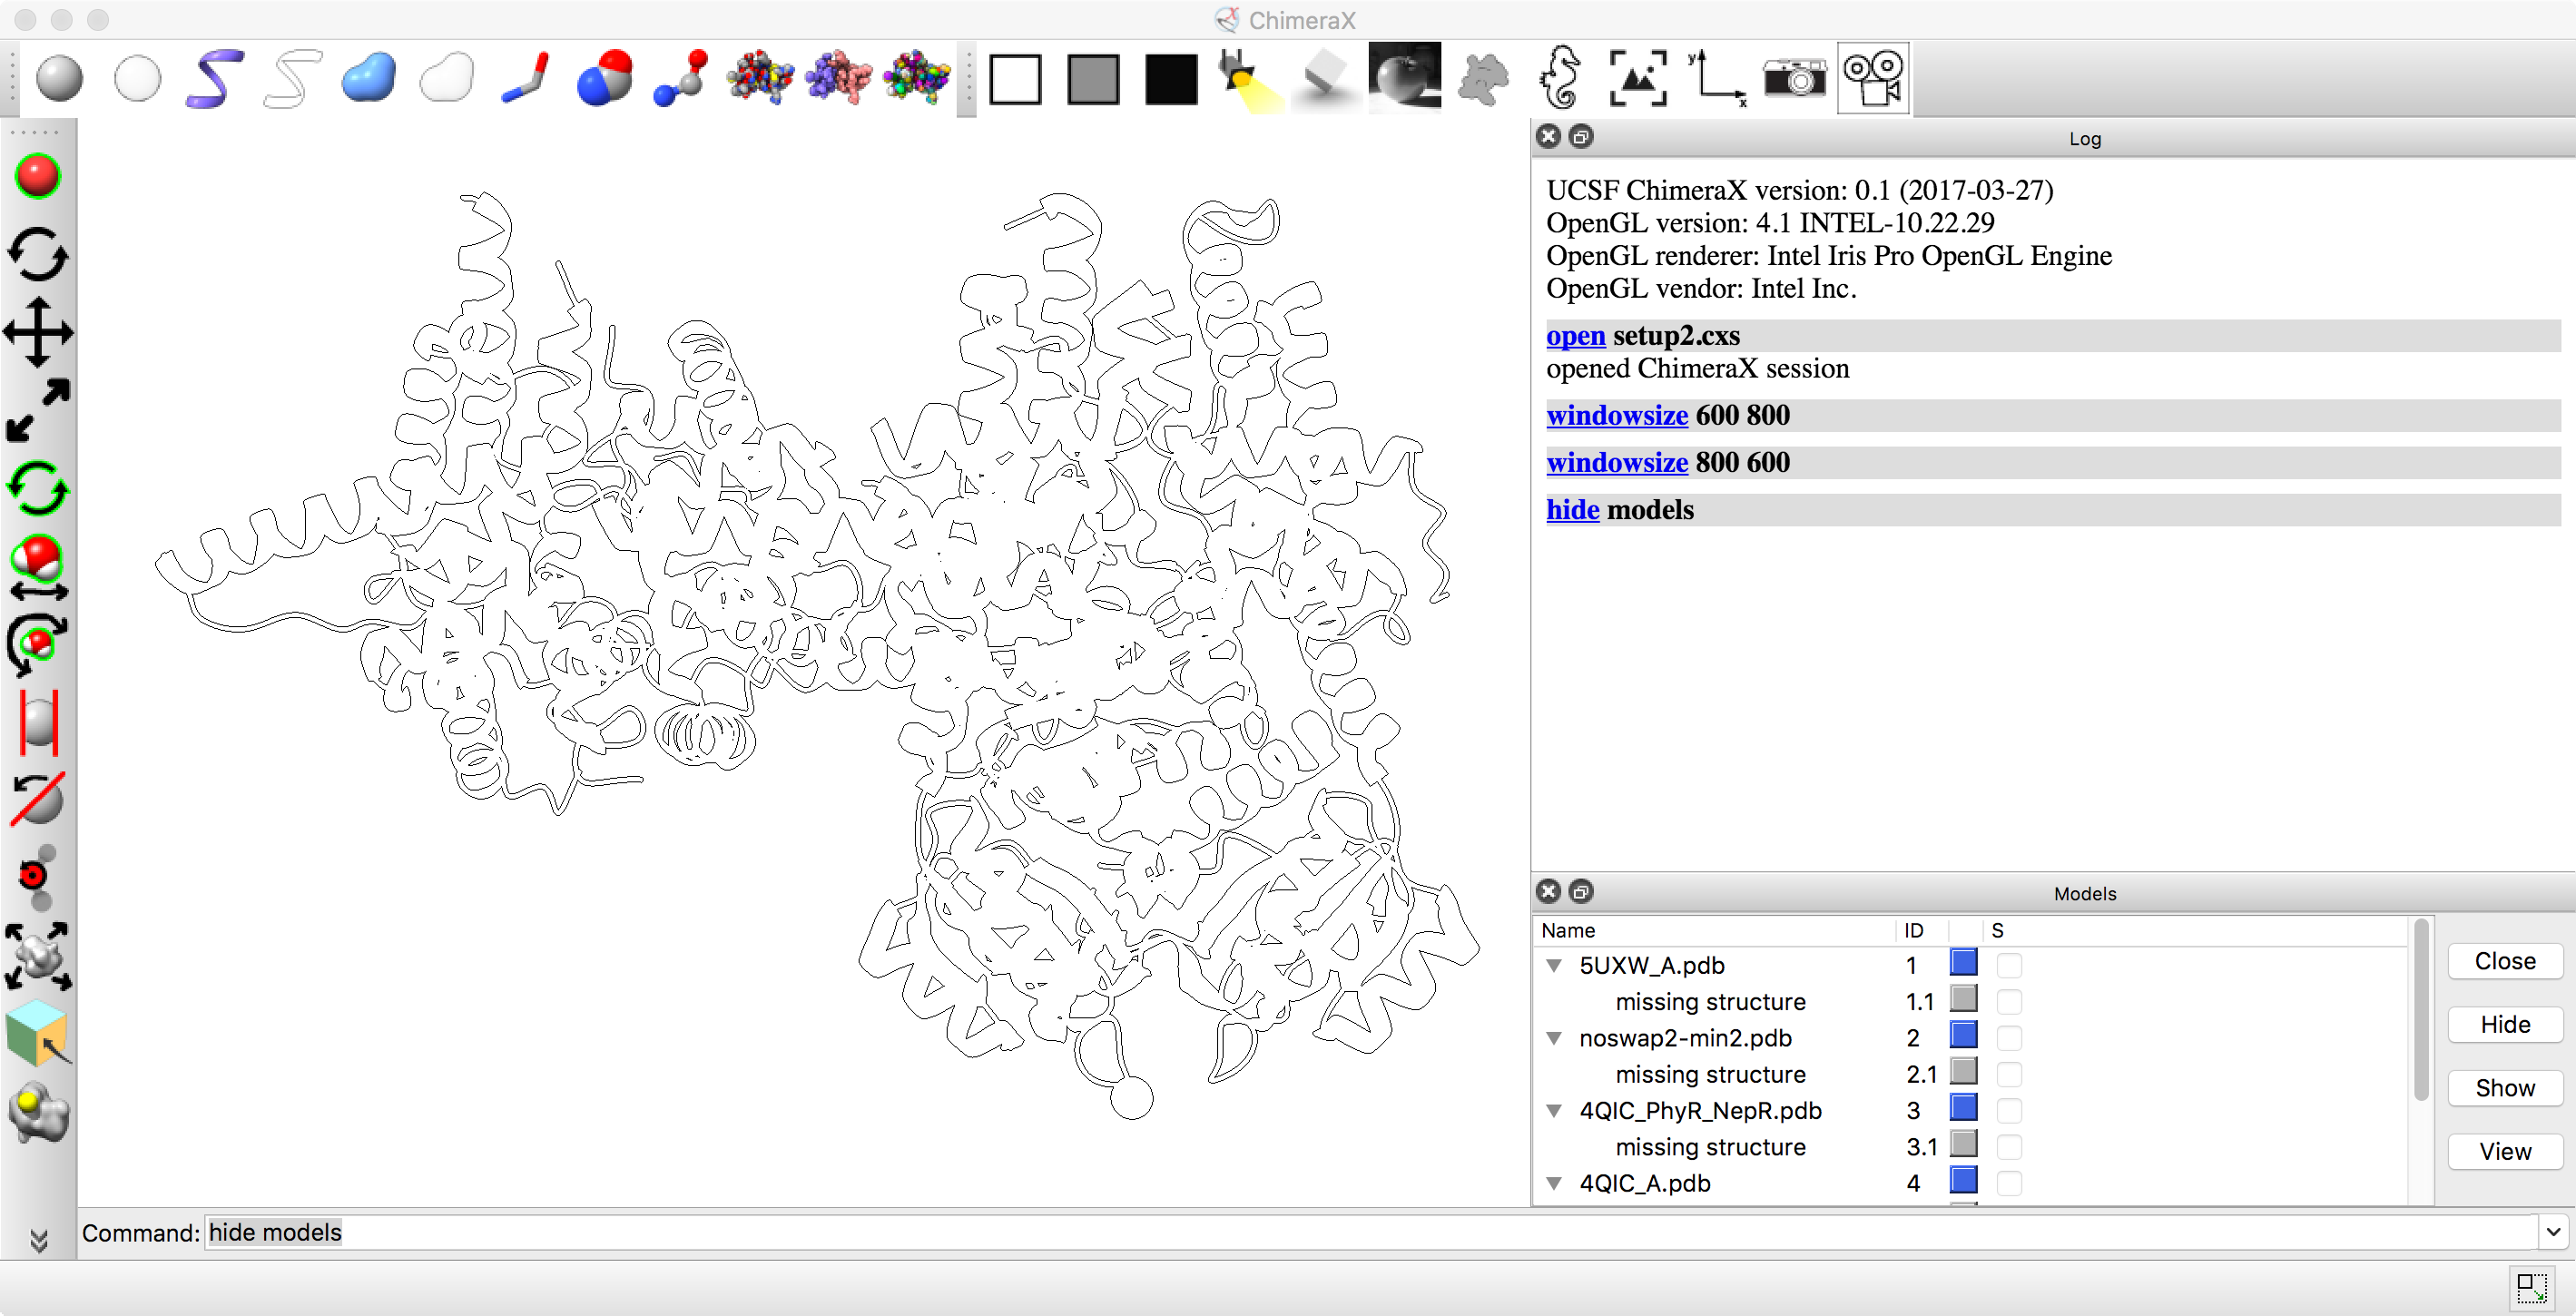Toggle select checkbox for 5UXW_A.pdb
Viewport: 2576px width, 1316px height.
coord(2008,965)
